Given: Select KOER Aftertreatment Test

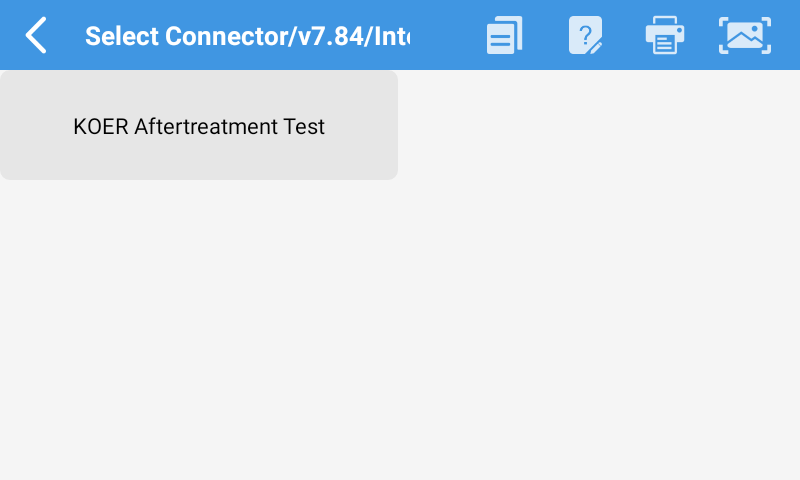Looking at the screenshot, I should click(x=199, y=126).
